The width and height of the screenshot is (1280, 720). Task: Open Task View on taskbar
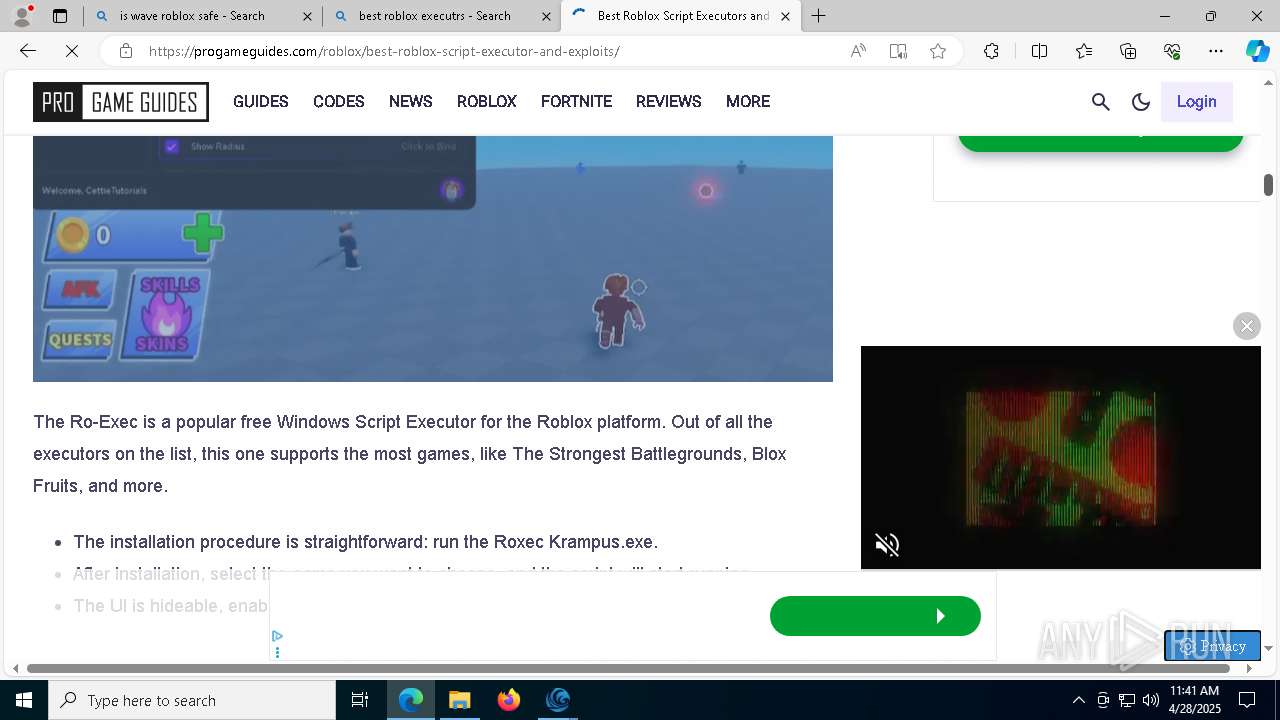360,700
